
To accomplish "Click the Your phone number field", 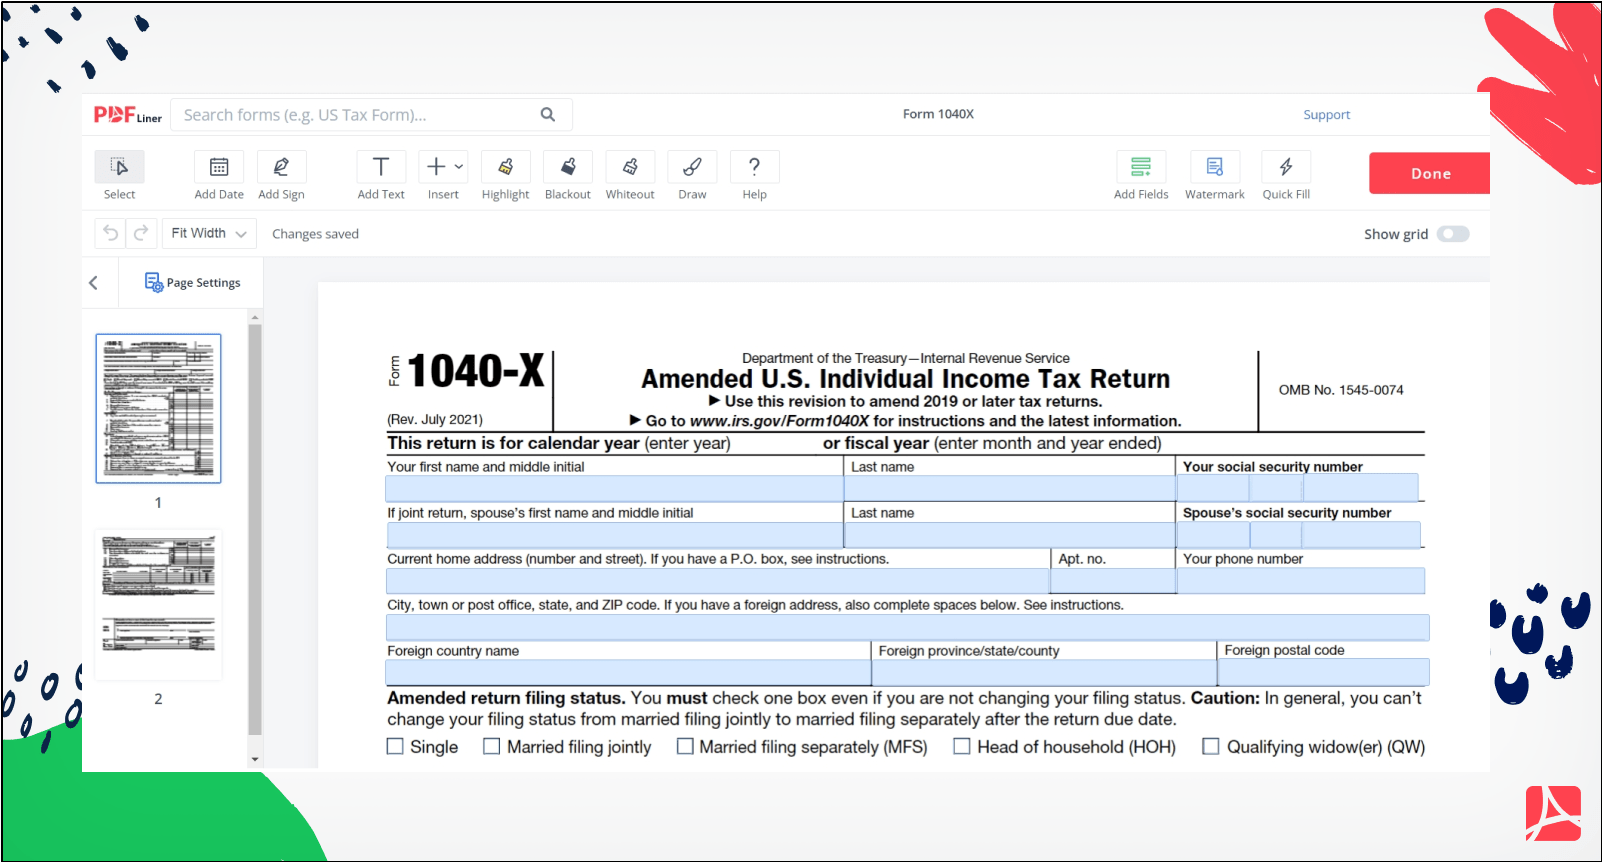I will [x=1301, y=581].
